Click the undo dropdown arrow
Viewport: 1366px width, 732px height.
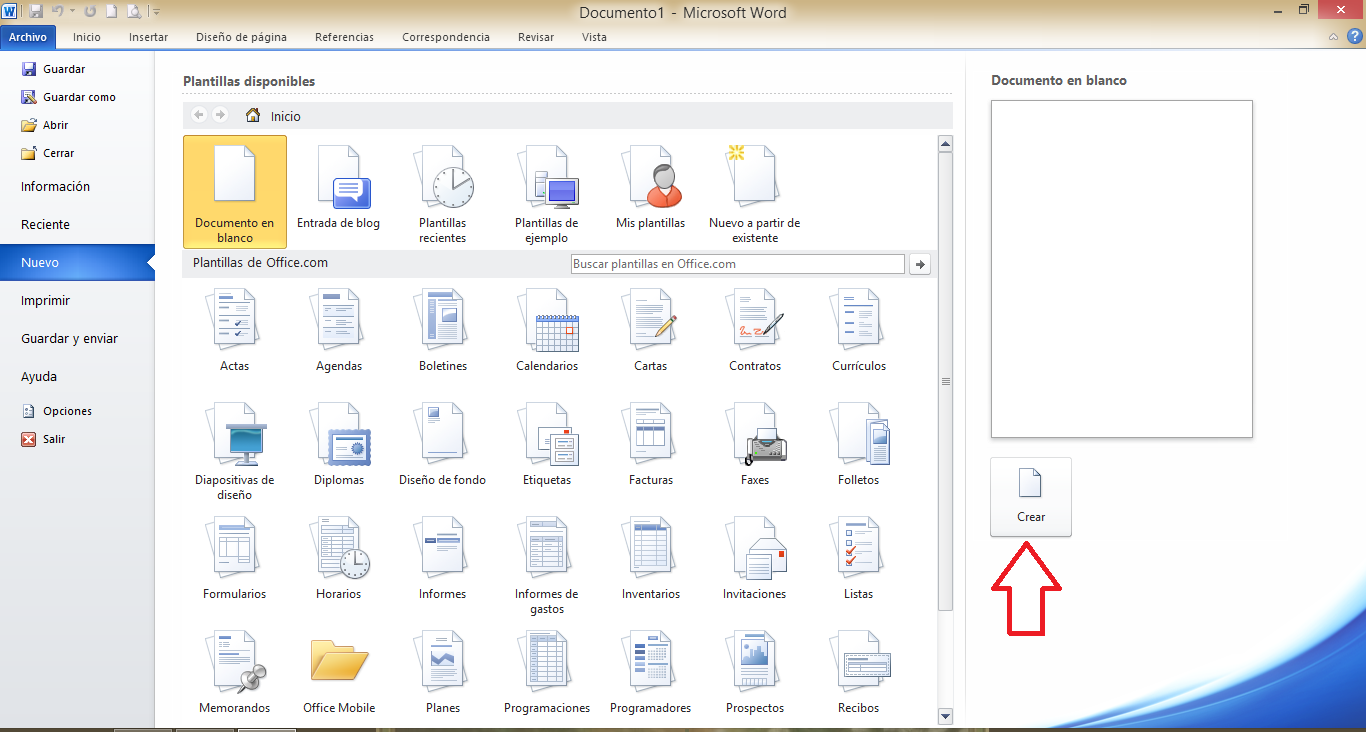coord(73,12)
